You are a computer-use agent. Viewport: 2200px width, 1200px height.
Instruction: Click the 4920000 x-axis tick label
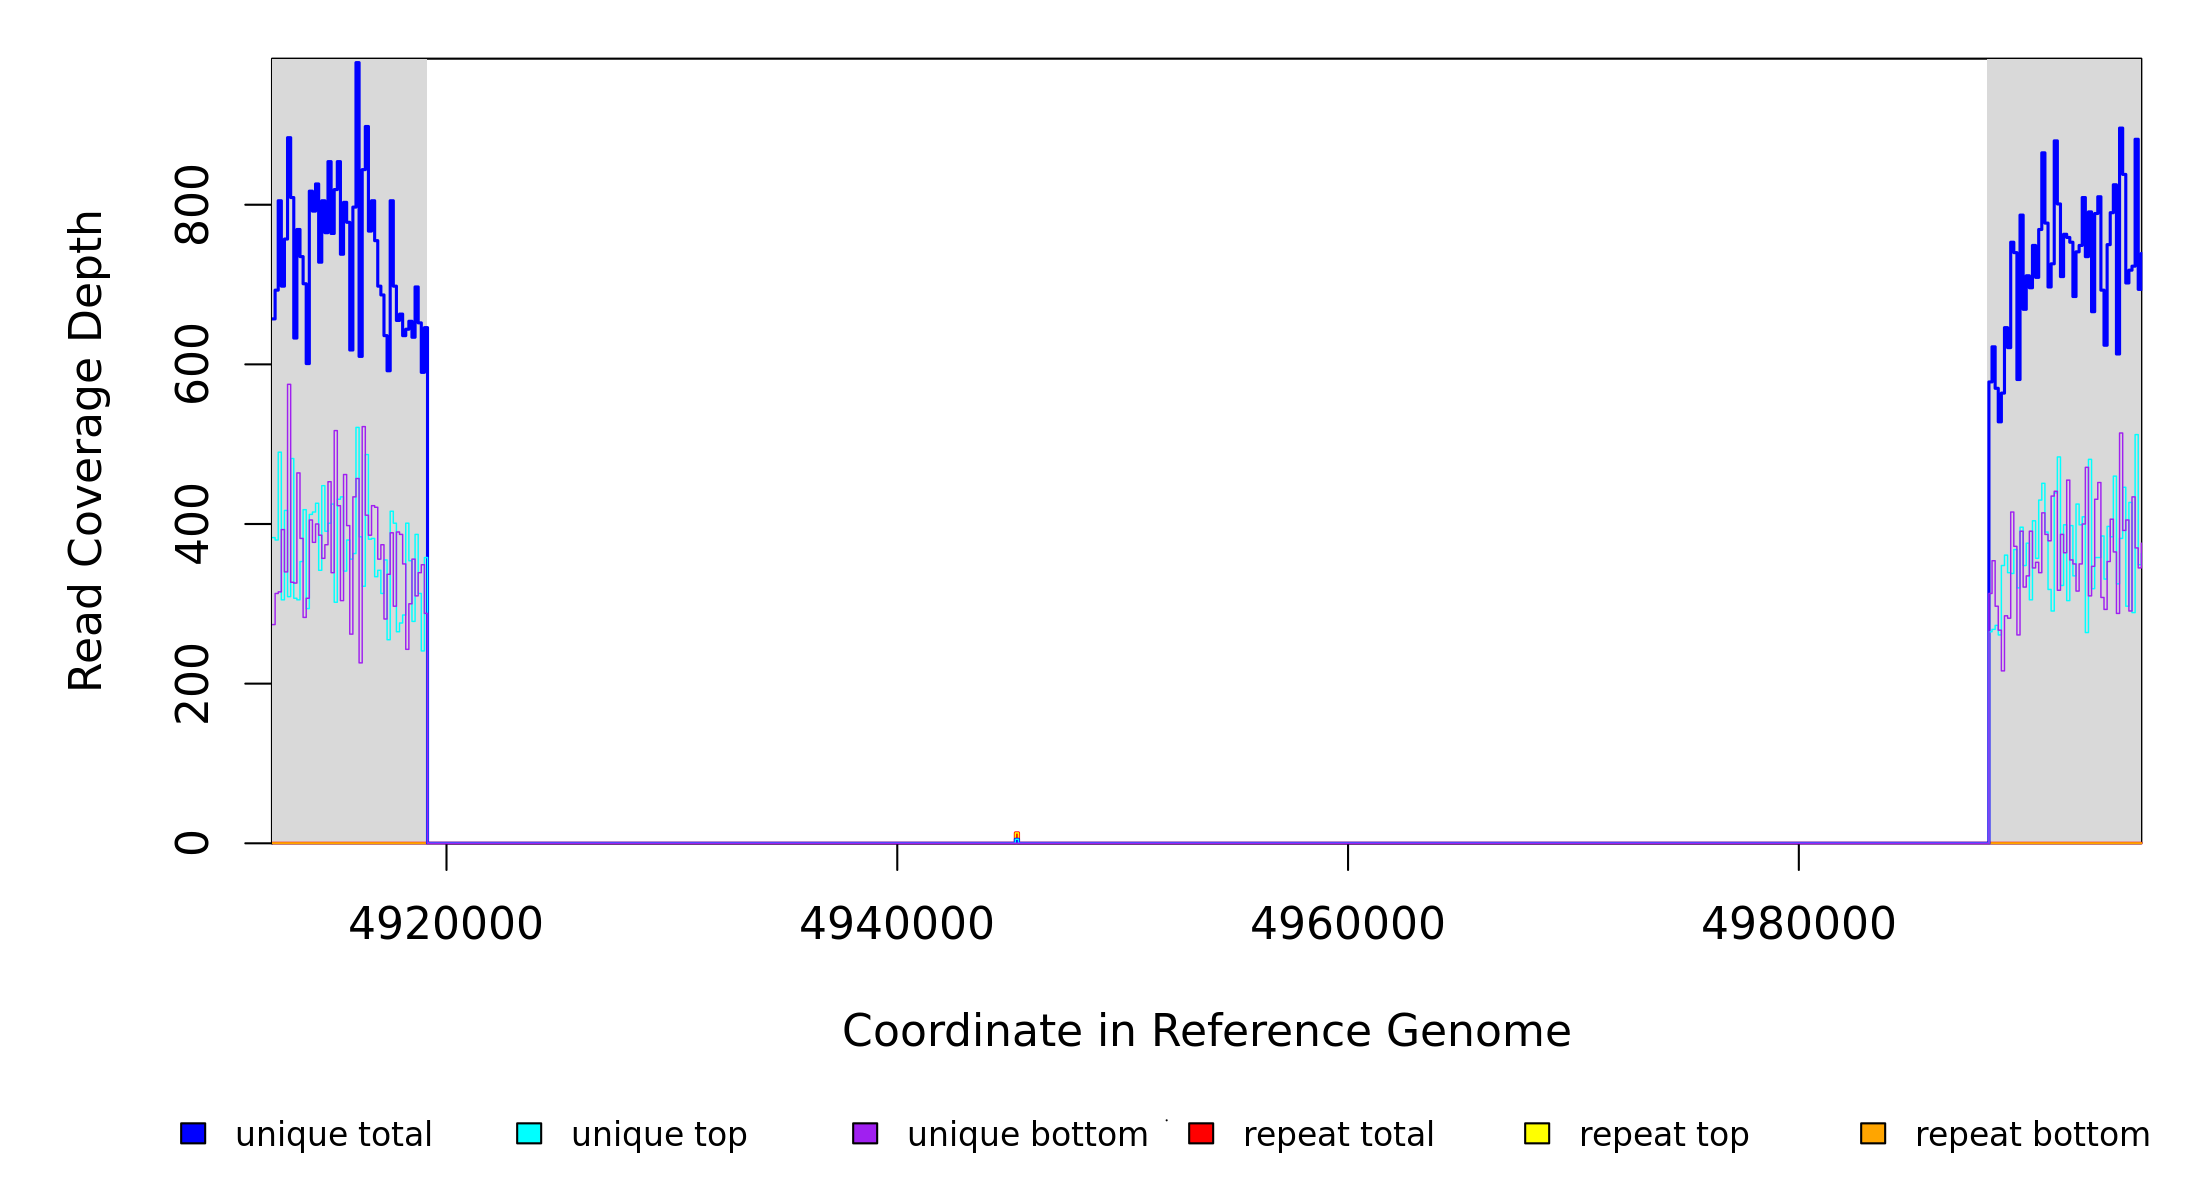click(446, 924)
